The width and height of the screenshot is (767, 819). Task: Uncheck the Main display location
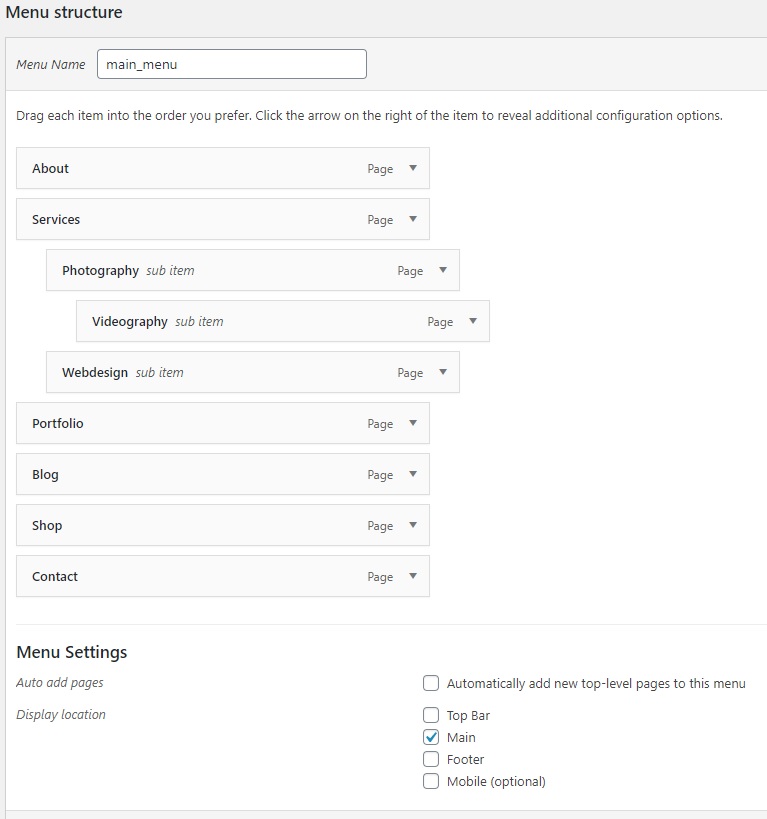(431, 738)
